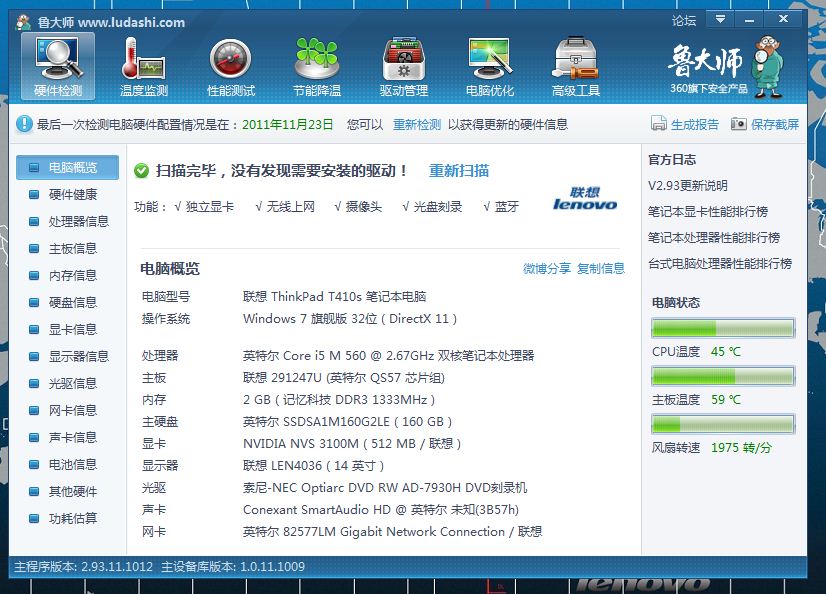Image resolution: width=826 pixels, height=594 pixels.
Task: Click the Lenovo brand logo
Action: (585, 199)
